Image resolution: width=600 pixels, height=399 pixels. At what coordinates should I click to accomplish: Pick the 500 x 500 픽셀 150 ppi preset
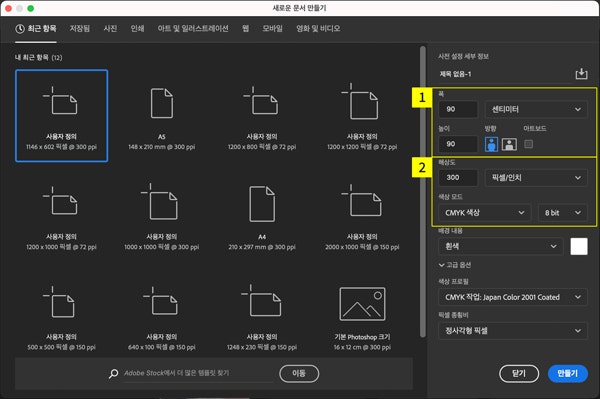[x=61, y=317]
